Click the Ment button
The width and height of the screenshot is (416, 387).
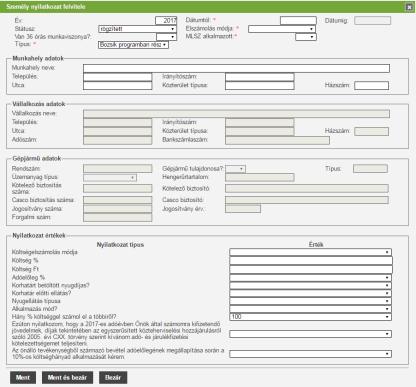pos(23,378)
